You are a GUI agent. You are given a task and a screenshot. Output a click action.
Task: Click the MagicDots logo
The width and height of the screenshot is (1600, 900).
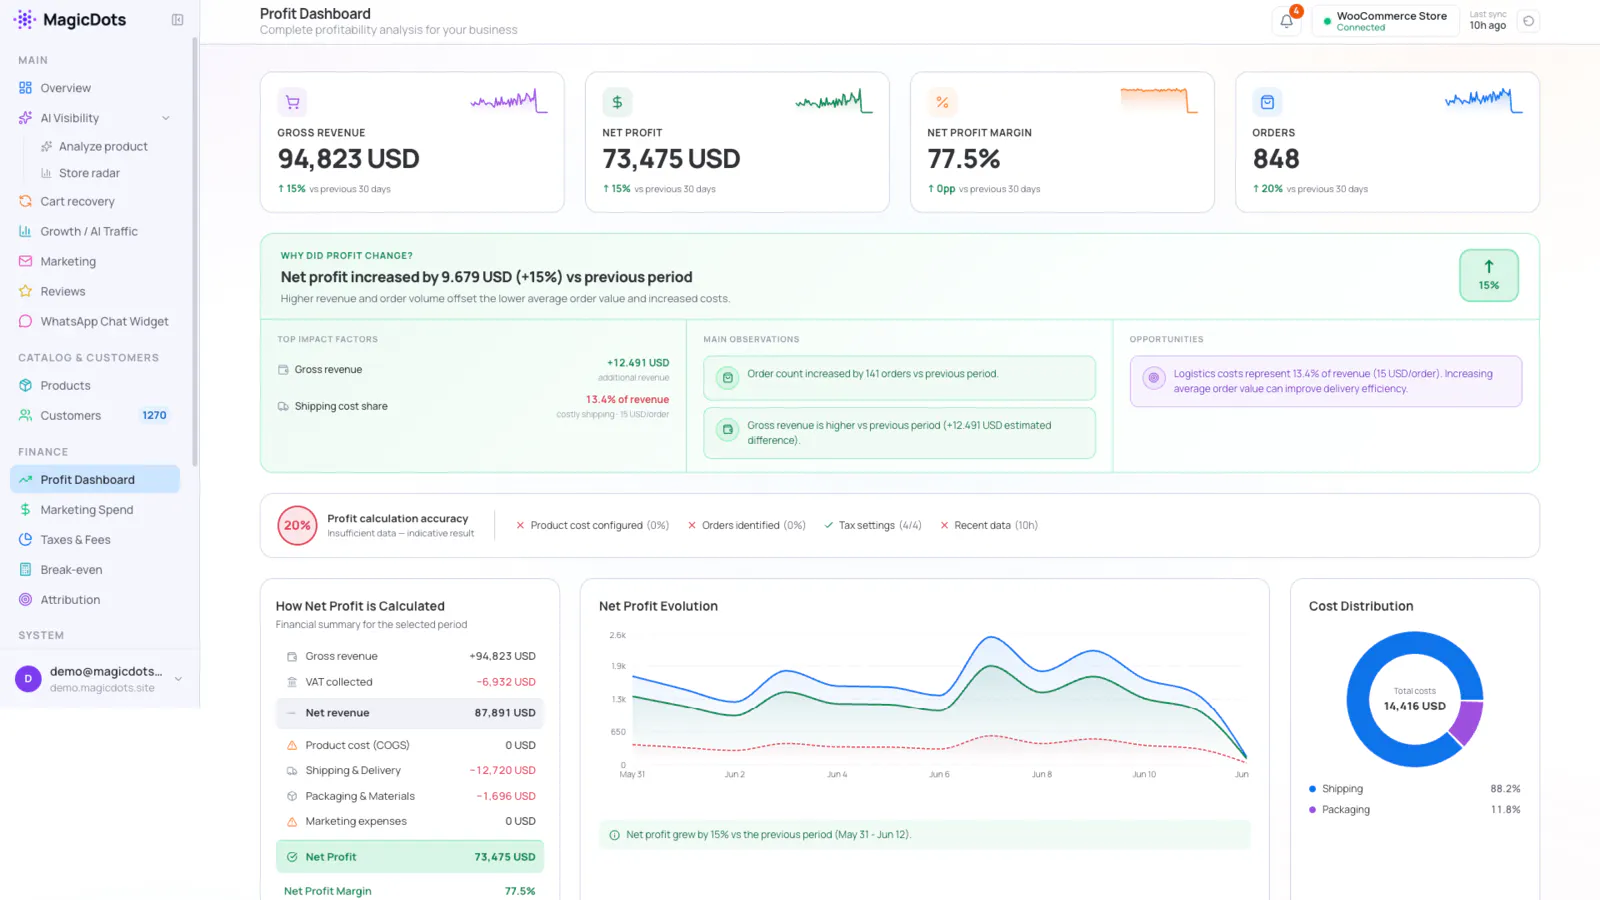[x=70, y=20]
